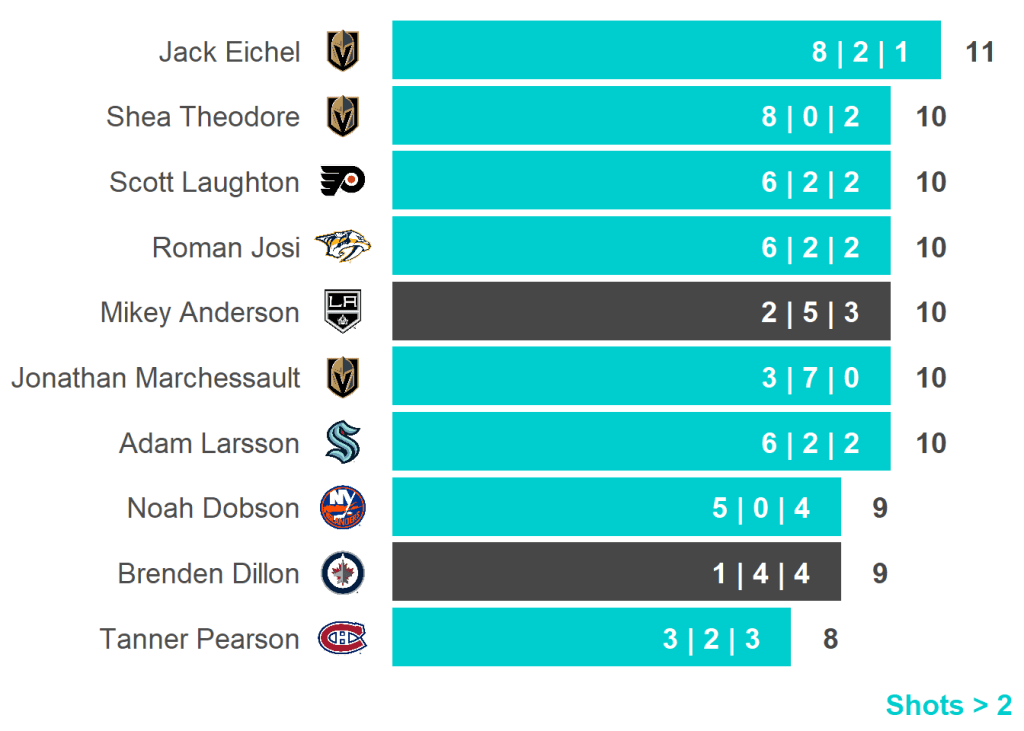Click the Nashville Predators logo beside Roman Josi
This screenshot has height=731, width=1024.
point(343,247)
